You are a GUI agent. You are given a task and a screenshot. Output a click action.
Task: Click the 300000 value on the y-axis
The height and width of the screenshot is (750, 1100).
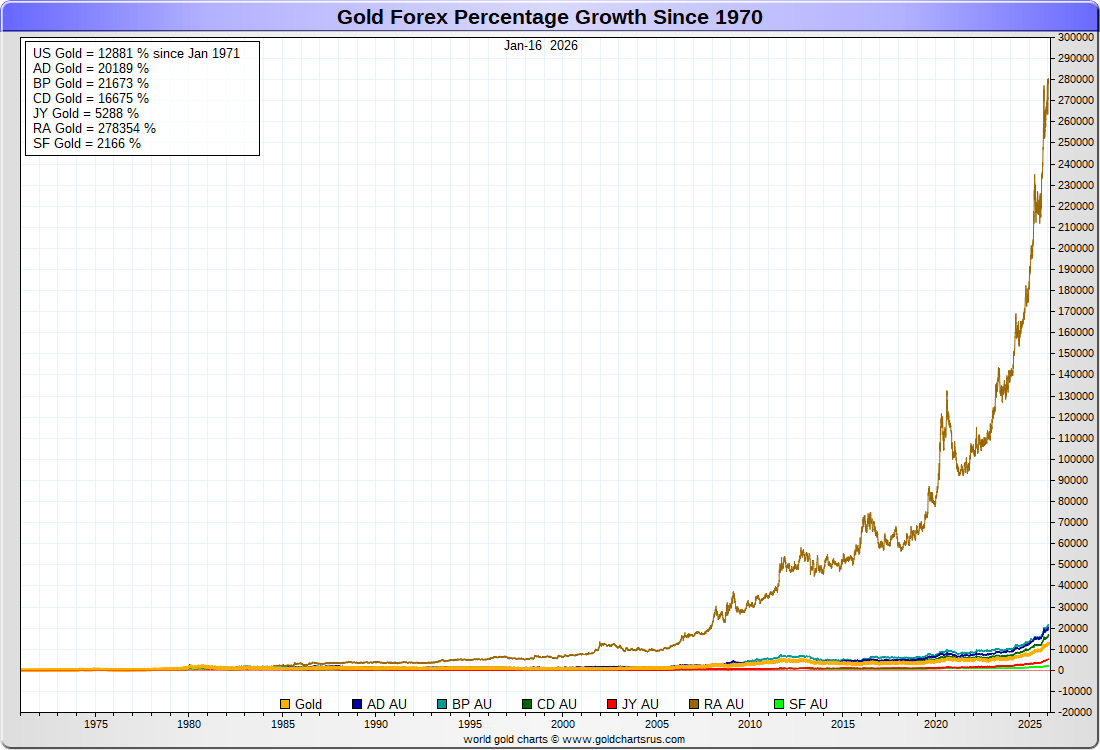tap(1073, 37)
